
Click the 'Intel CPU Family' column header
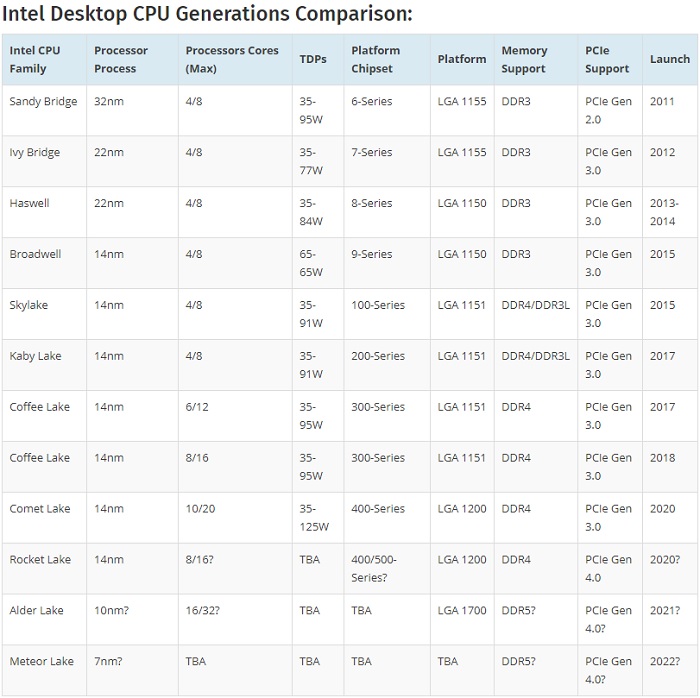(35, 59)
